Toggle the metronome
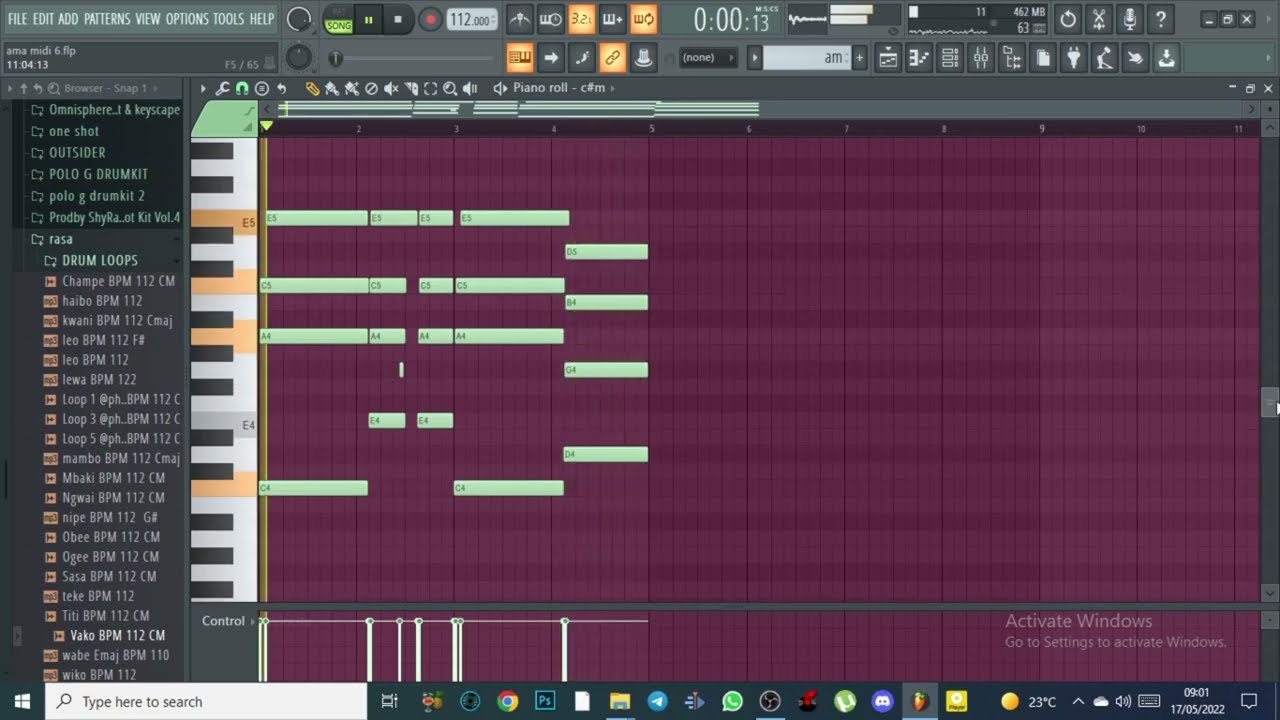1280x720 pixels. pyautogui.click(x=519, y=19)
